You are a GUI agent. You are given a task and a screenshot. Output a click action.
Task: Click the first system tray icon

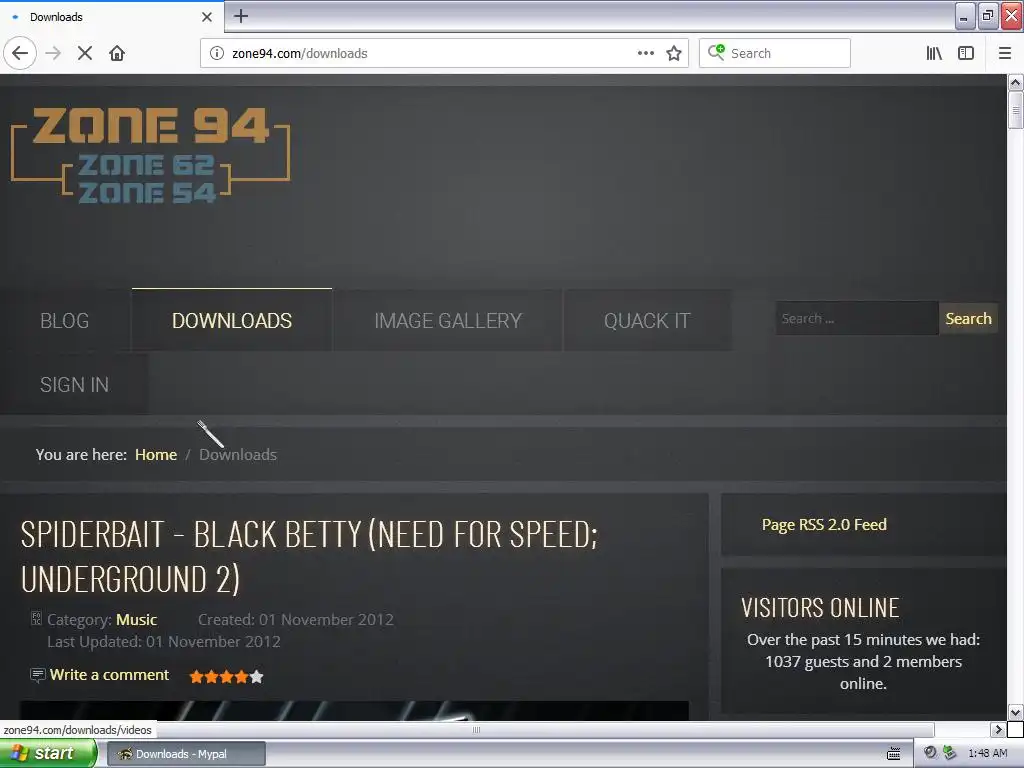click(930, 753)
